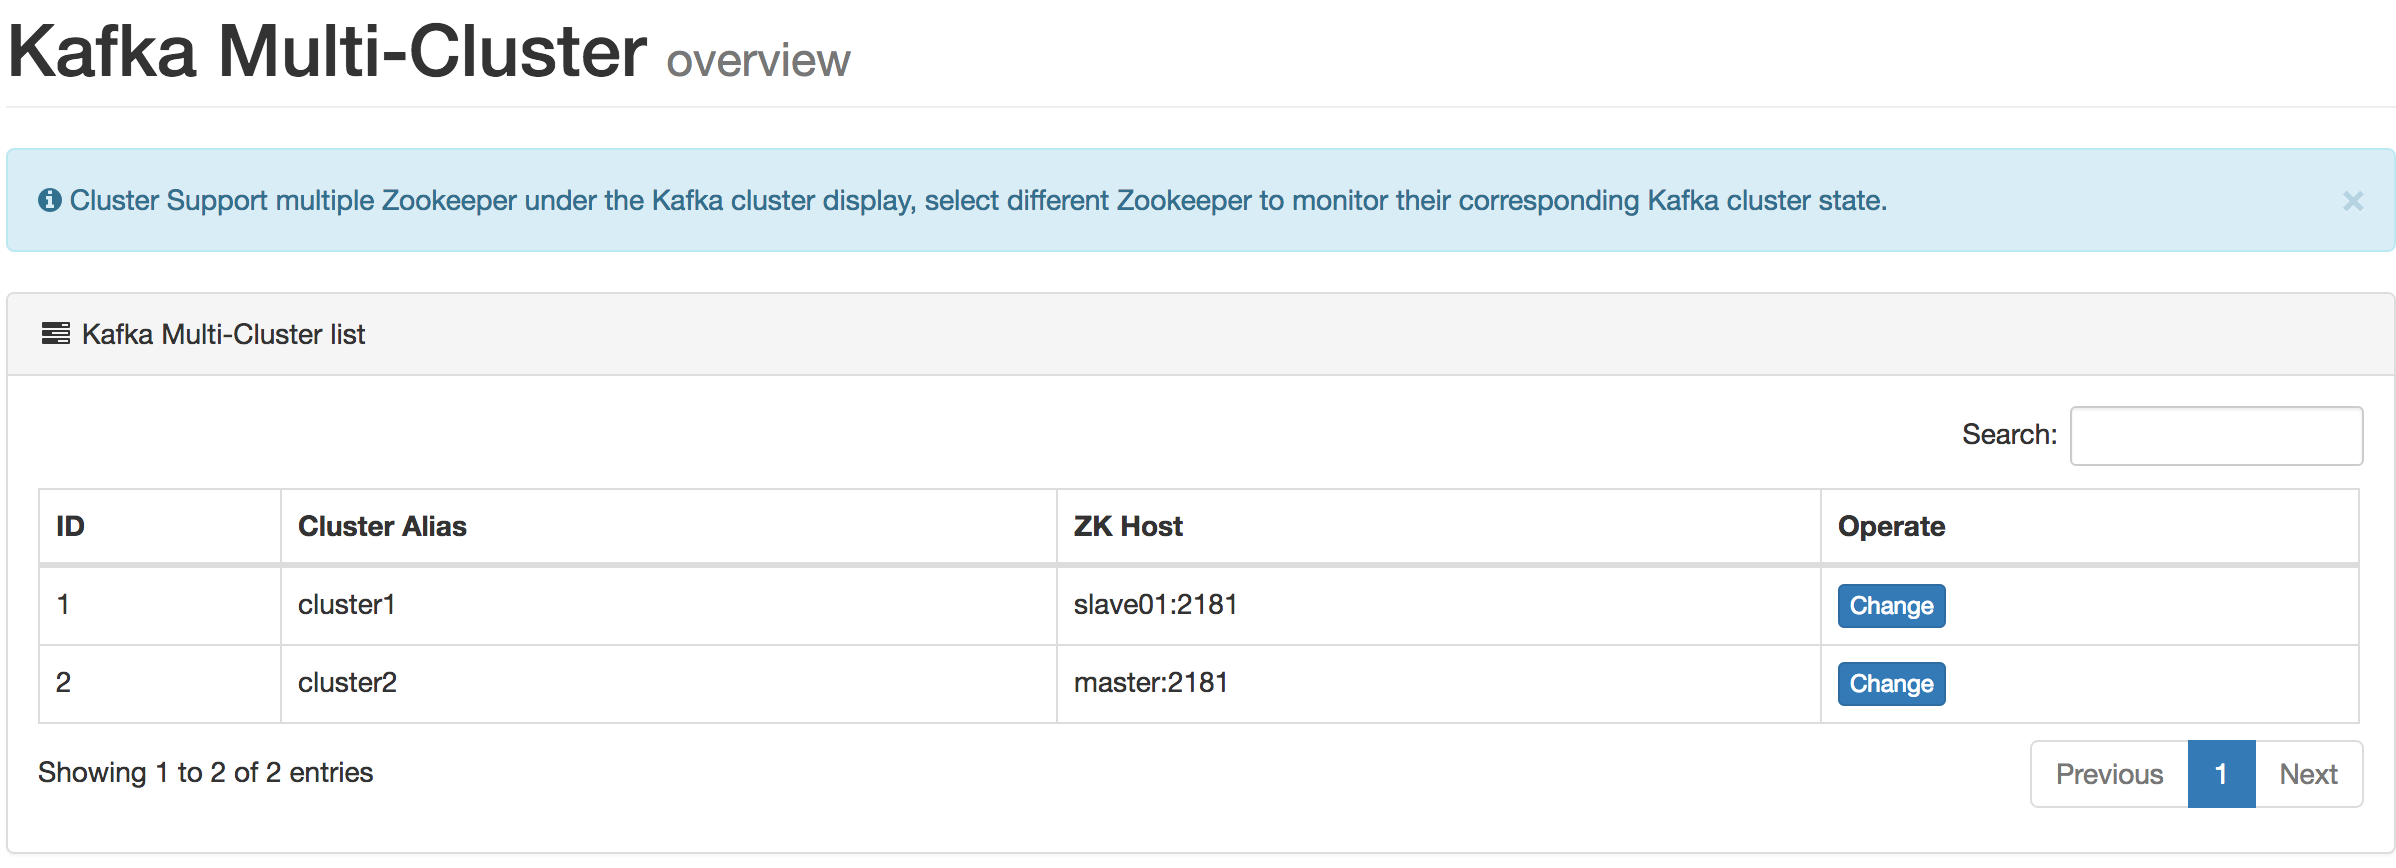Dismiss the blue info alert with X
This screenshot has height=868, width=2396.
[2353, 201]
